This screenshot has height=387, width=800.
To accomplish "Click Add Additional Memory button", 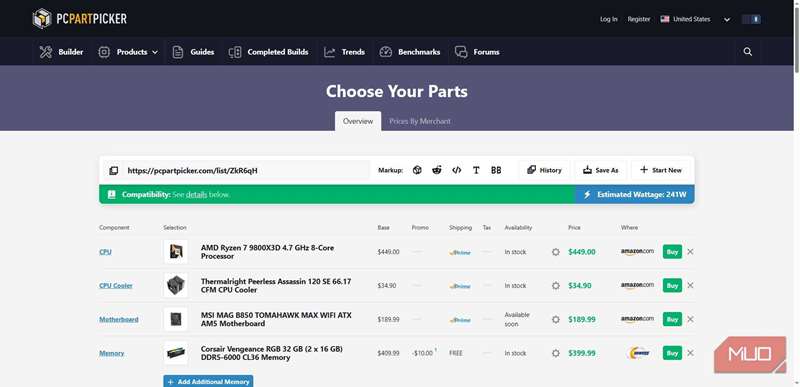I will point(208,381).
